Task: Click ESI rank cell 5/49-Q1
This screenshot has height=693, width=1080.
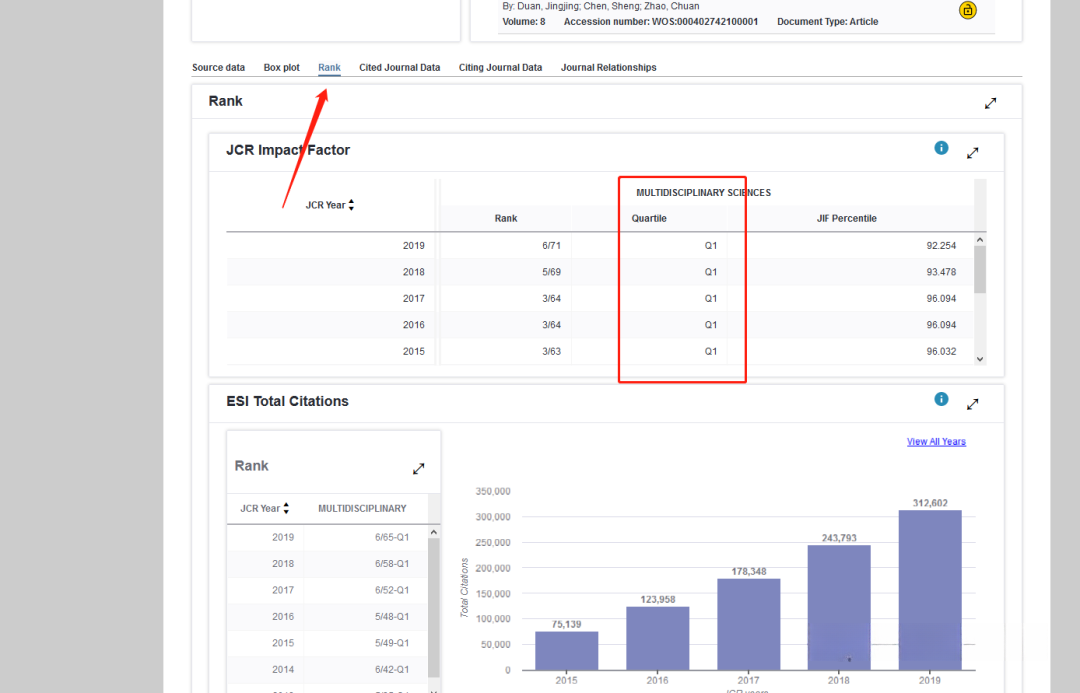Action: click(392, 643)
